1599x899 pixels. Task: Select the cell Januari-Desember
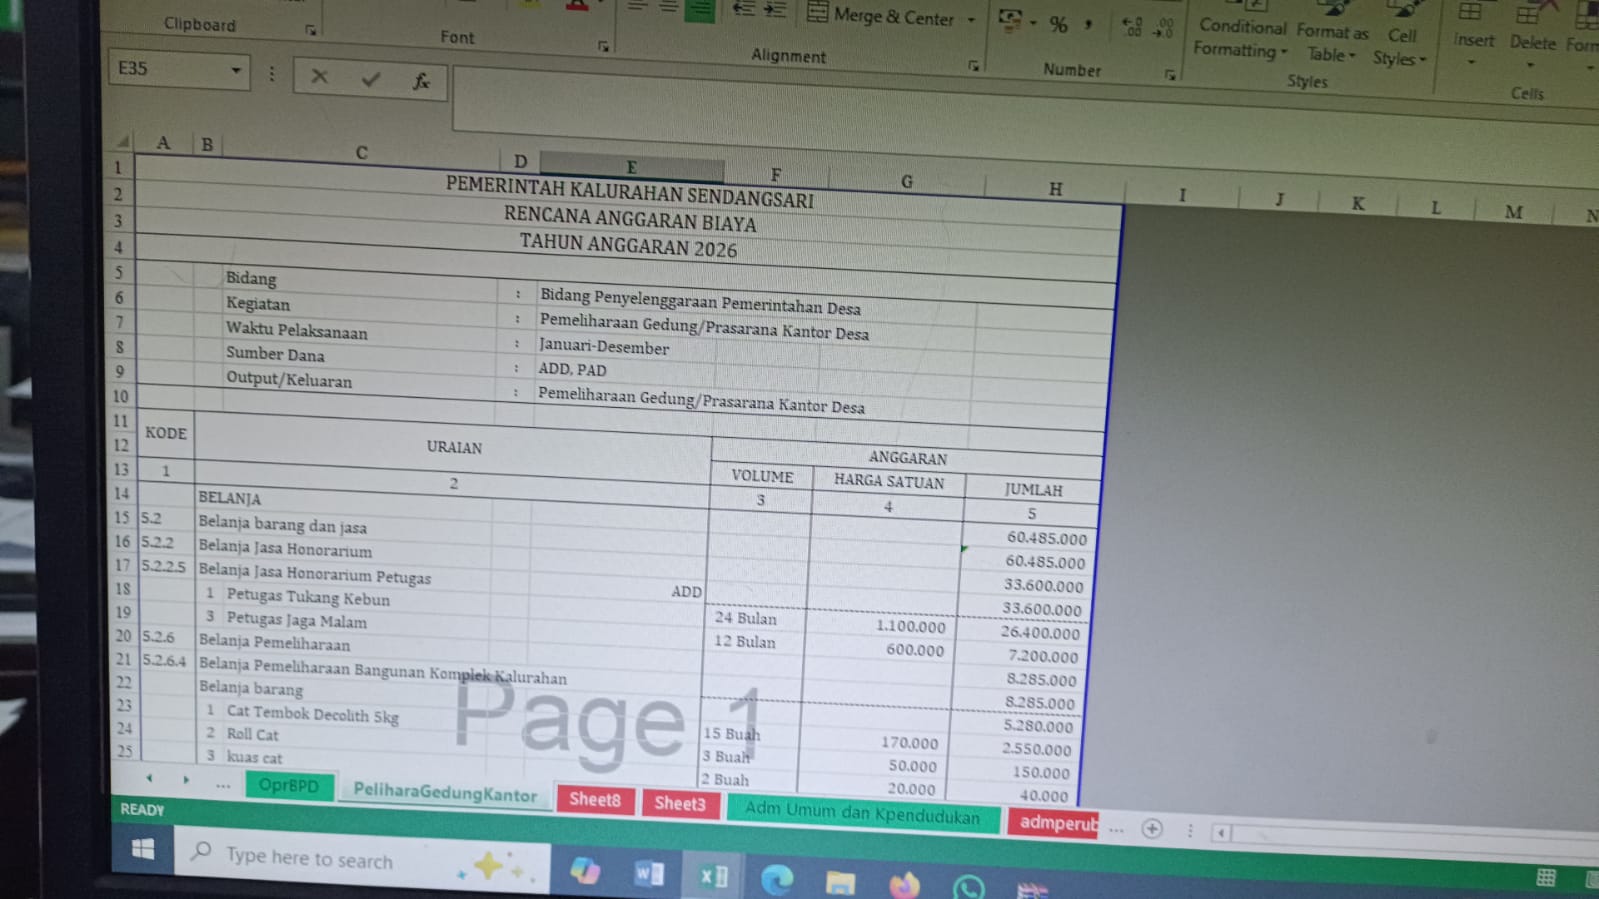[604, 346]
